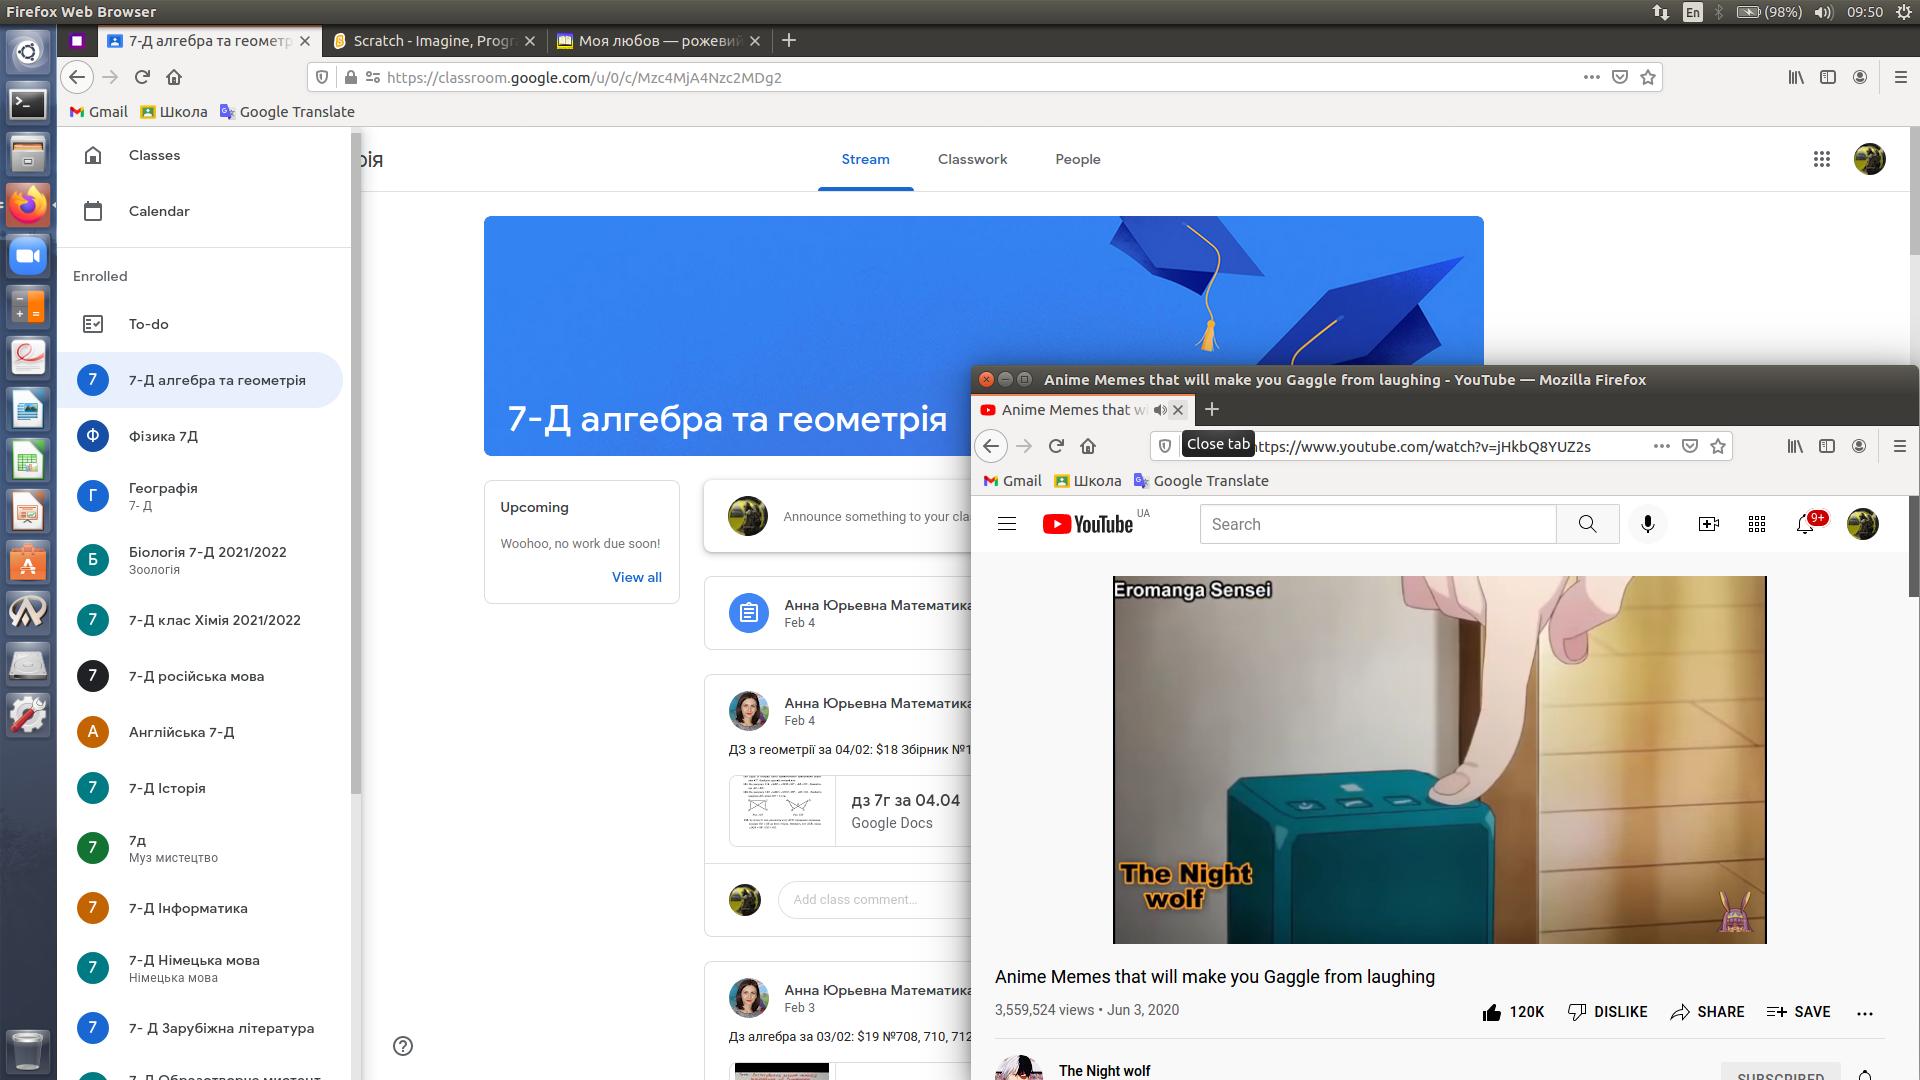Image resolution: width=1920 pixels, height=1080 pixels.
Task: Open video more actions three dots
Action: [x=1864, y=1013]
